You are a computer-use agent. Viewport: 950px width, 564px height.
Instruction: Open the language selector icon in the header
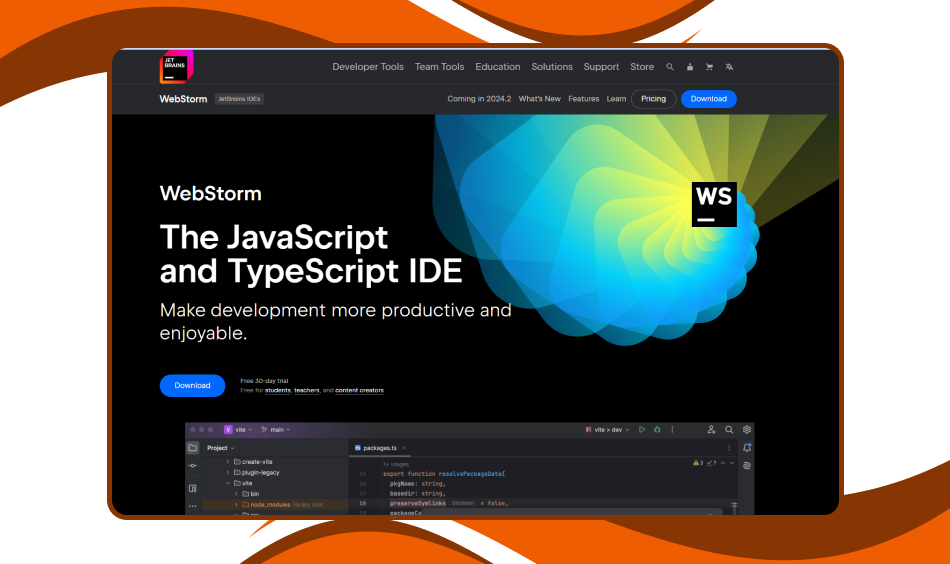point(729,67)
